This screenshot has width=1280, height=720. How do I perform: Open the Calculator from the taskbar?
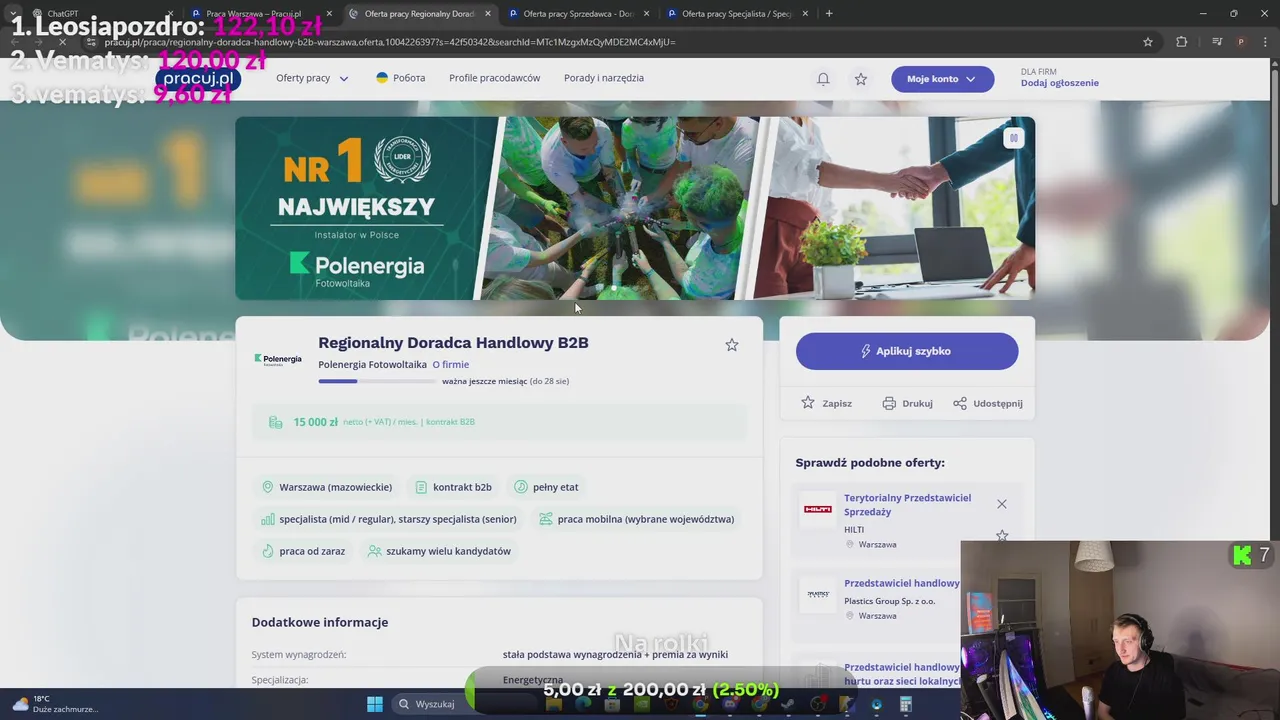pyautogui.click(x=905, y=704)
